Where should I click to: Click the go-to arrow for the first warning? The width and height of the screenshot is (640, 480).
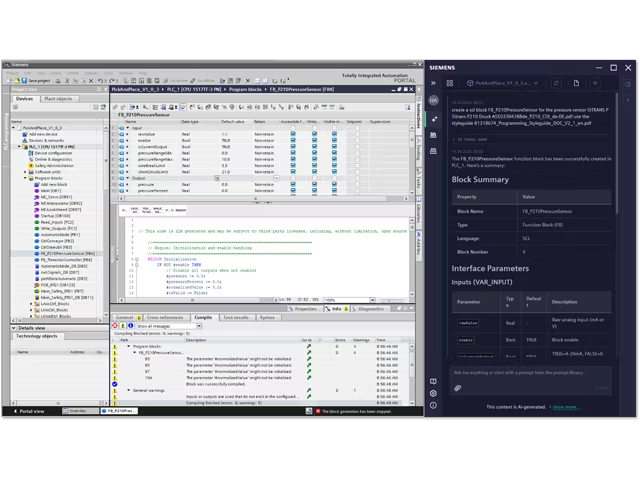coord(309,357)
